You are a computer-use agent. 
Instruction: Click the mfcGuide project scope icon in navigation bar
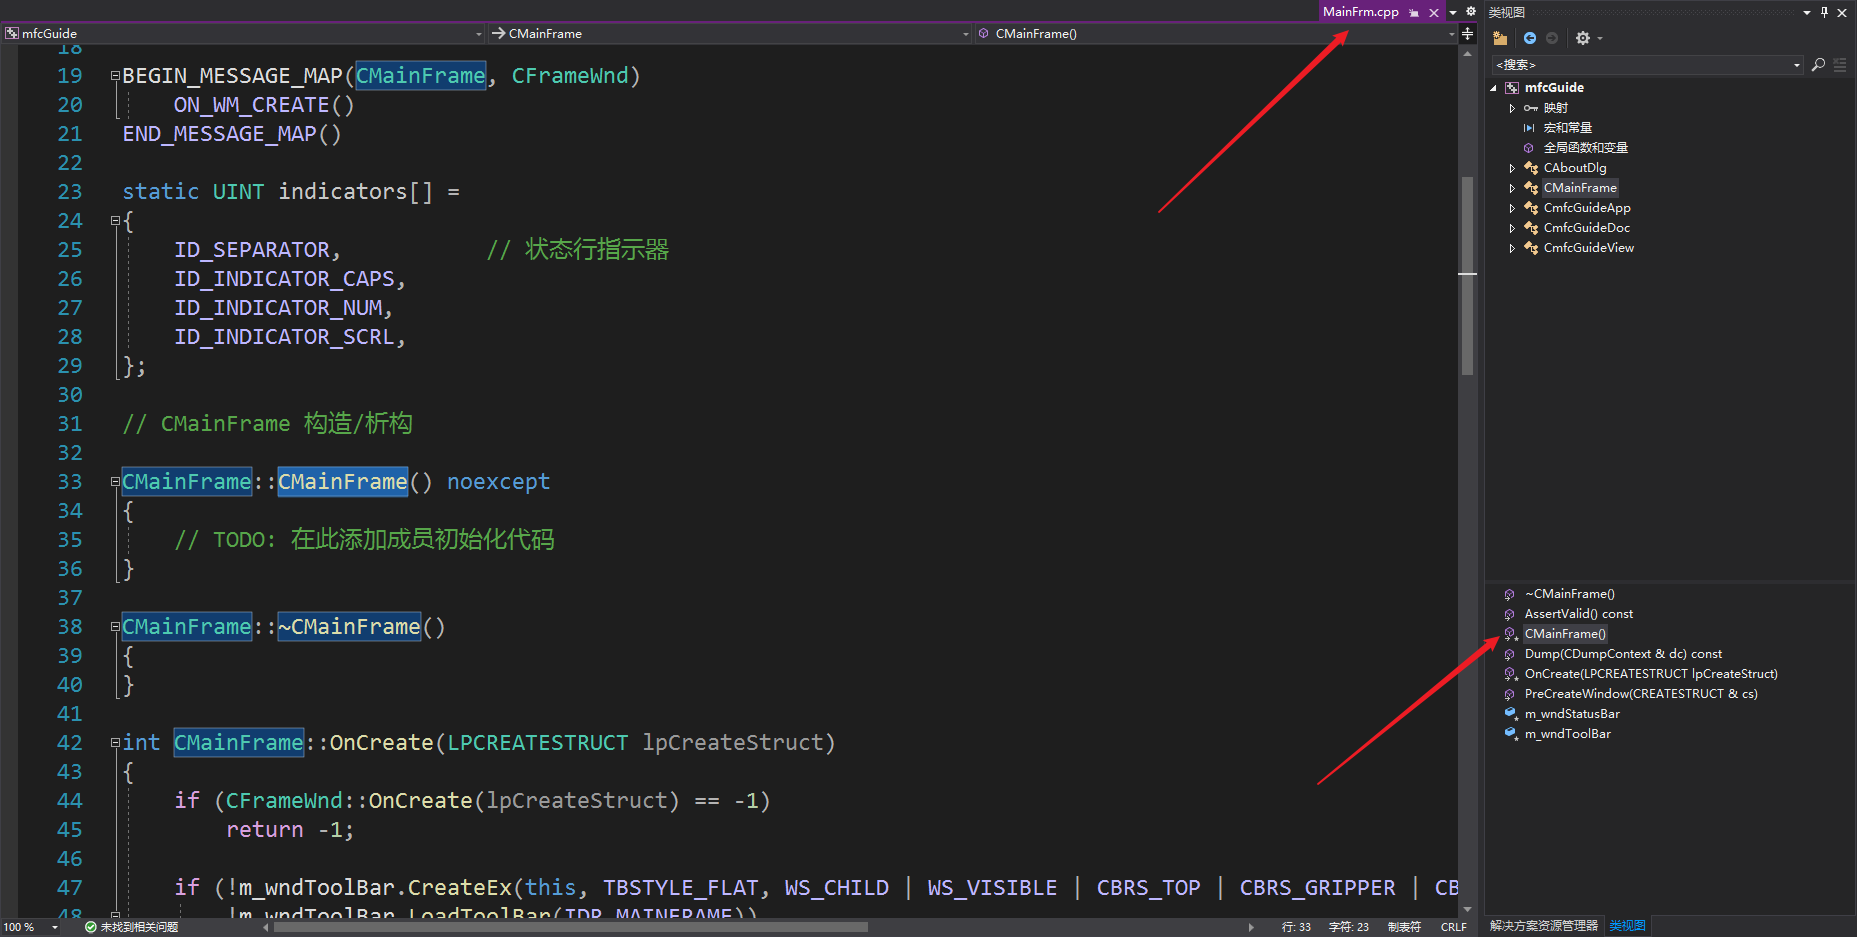click(12, 34)
